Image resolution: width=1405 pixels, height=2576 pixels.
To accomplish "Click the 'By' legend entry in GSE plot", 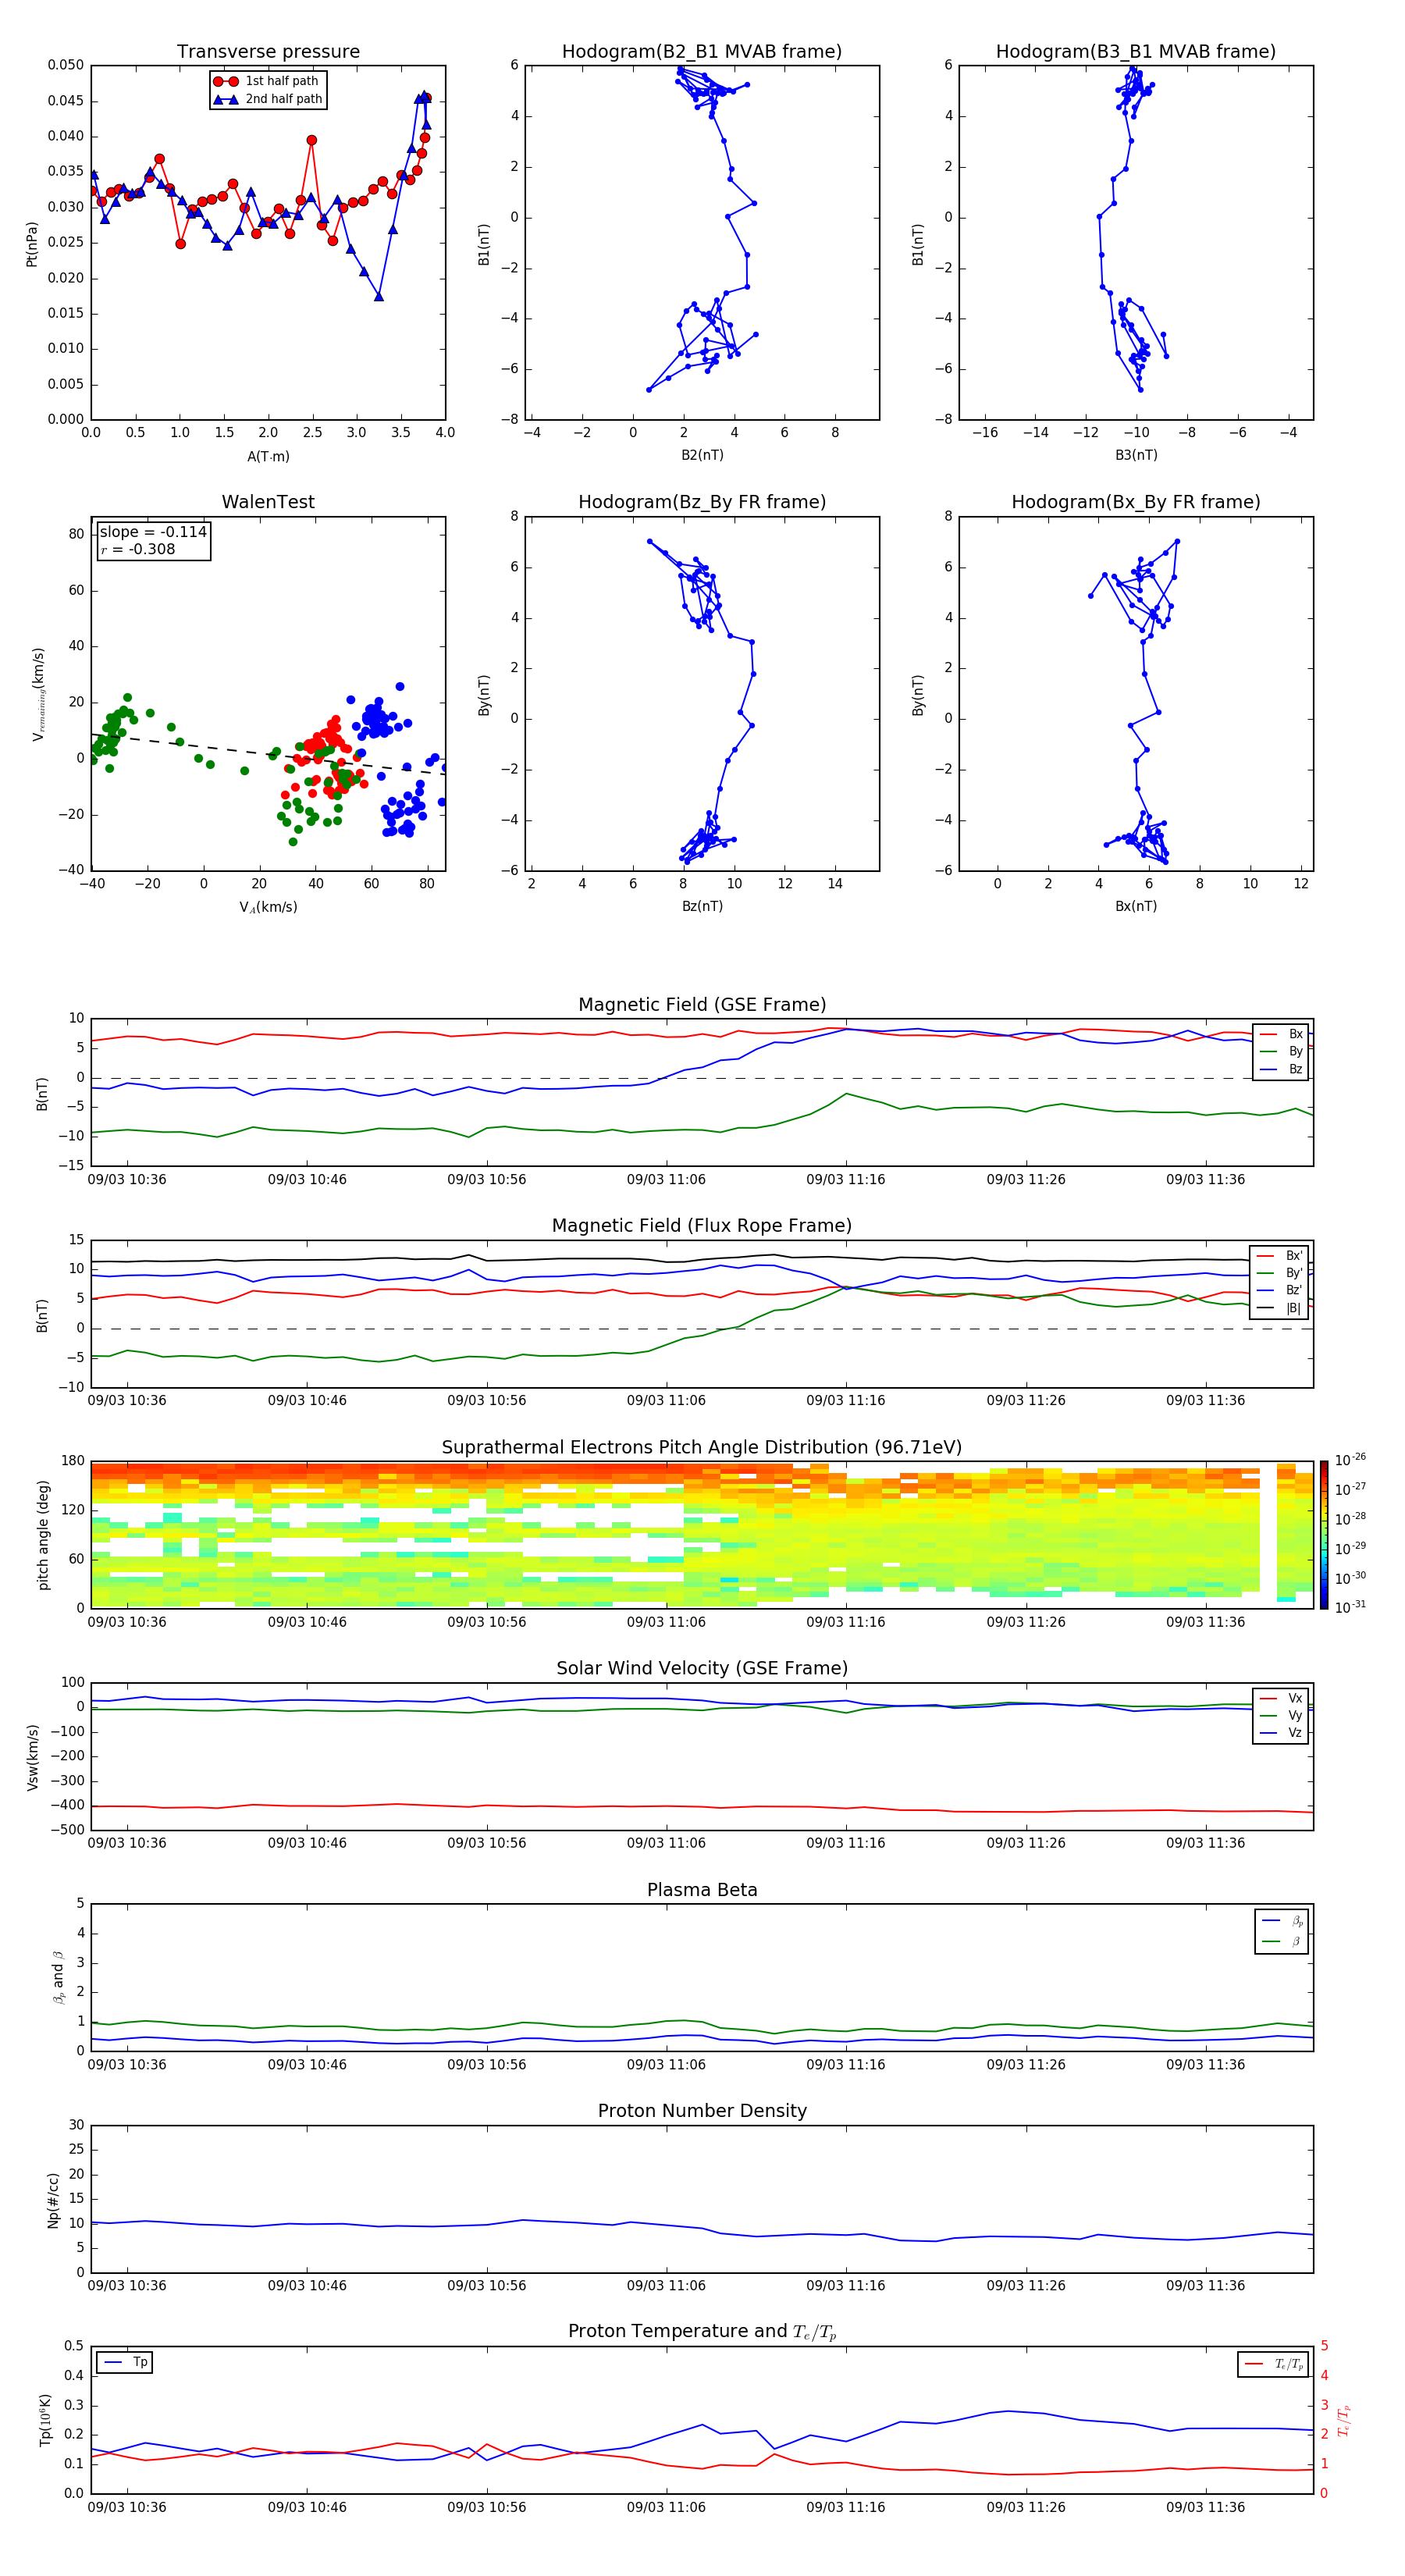I will tap(1282, 1051).
